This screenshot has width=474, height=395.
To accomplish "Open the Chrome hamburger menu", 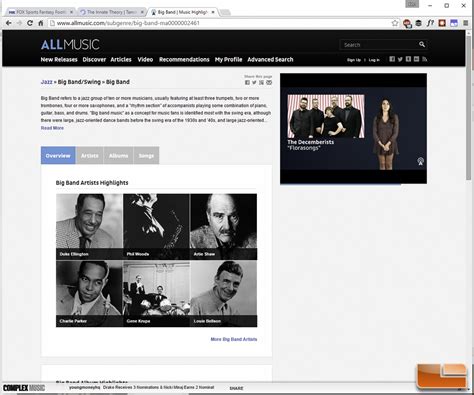I will coord(466,23).
